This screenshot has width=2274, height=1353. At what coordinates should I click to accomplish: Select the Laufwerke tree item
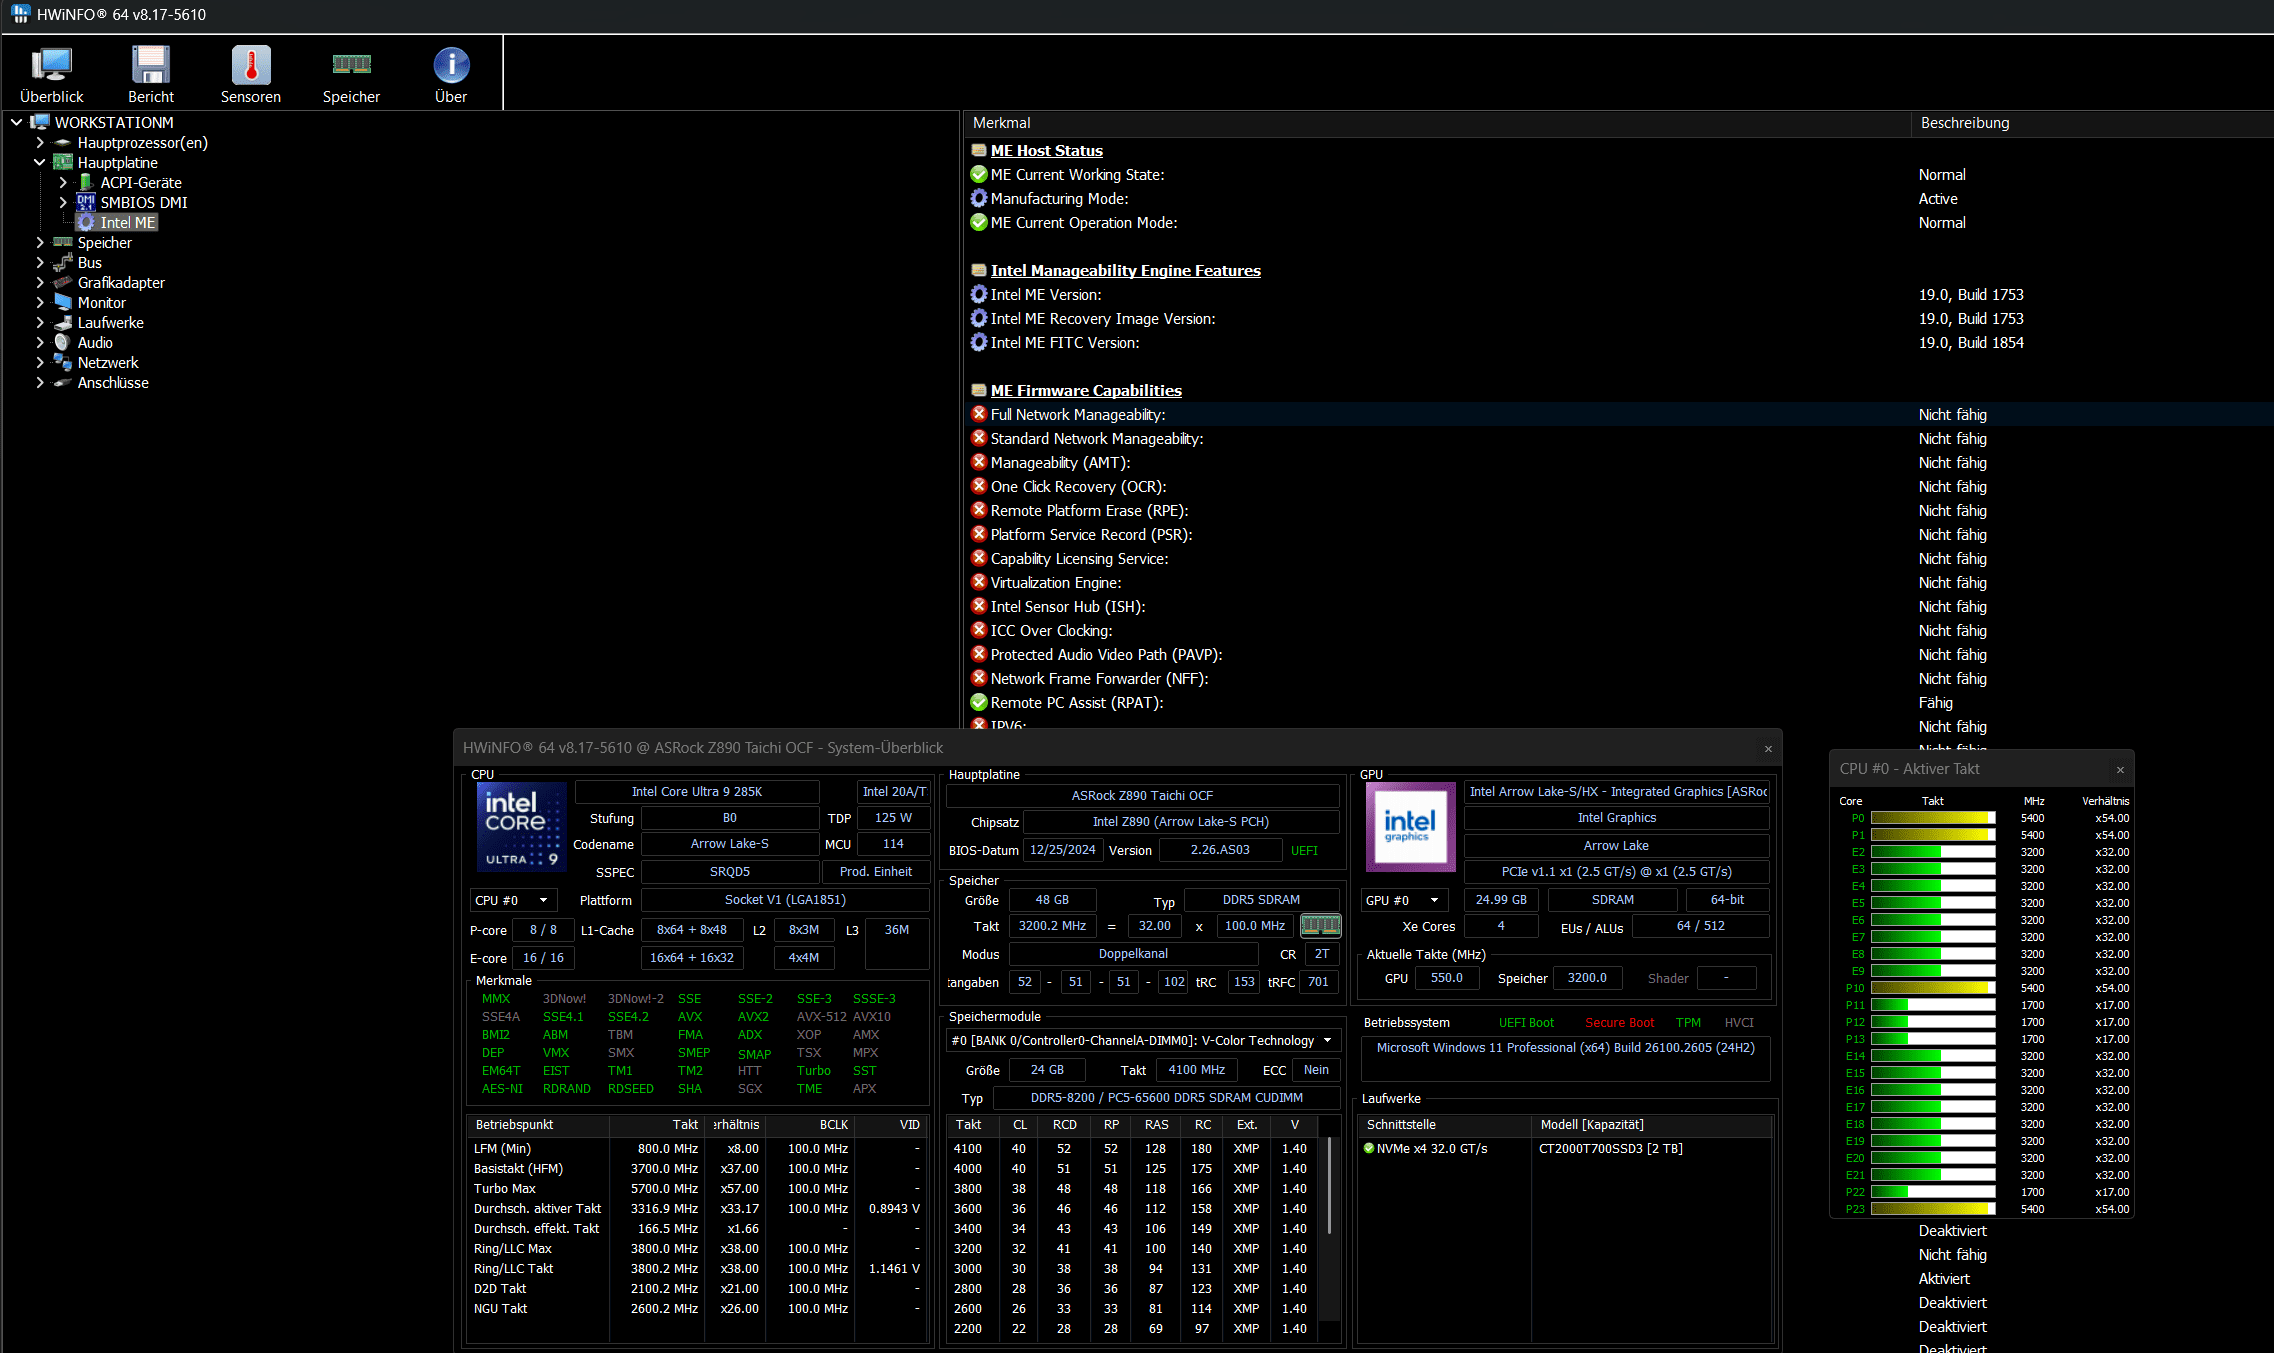click(110, 322)
